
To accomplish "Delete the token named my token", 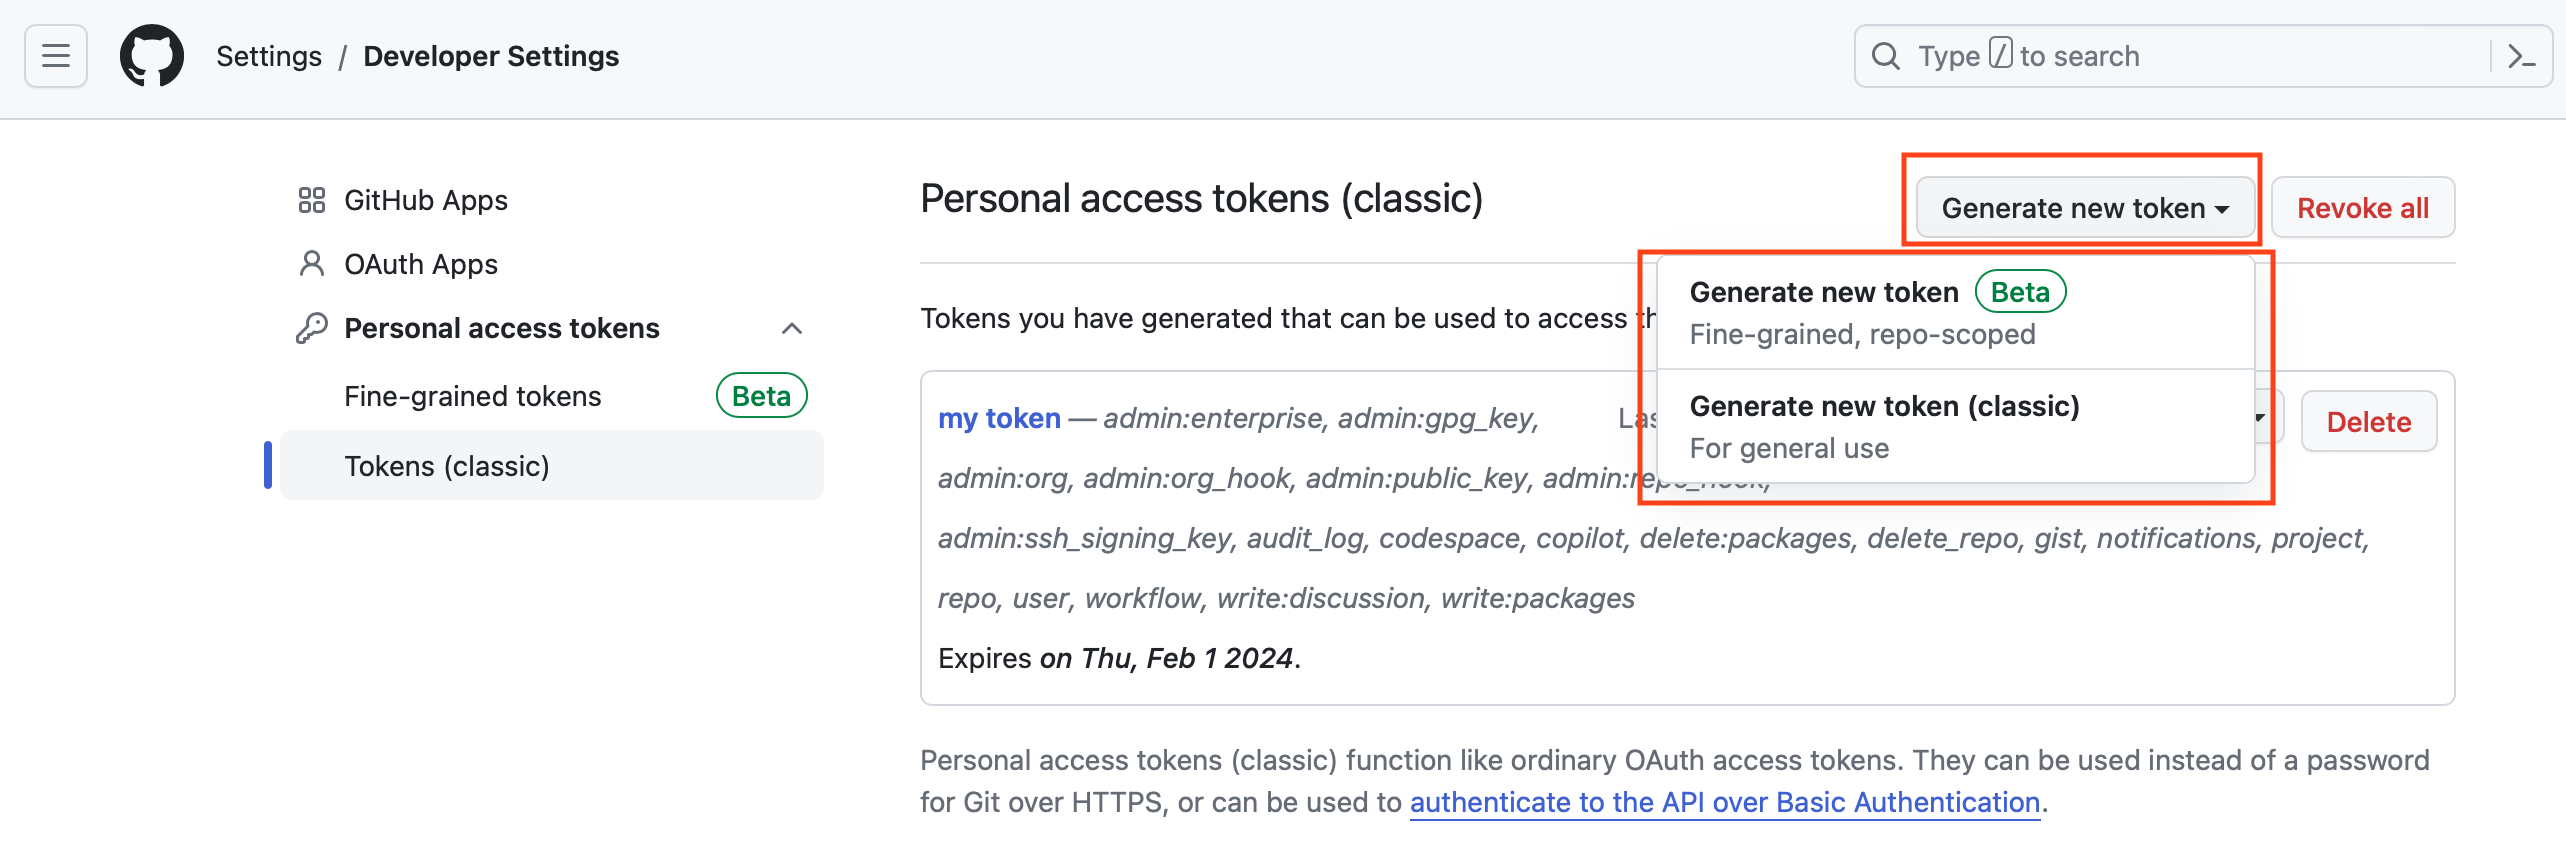I will click(x=2368, y=422).
